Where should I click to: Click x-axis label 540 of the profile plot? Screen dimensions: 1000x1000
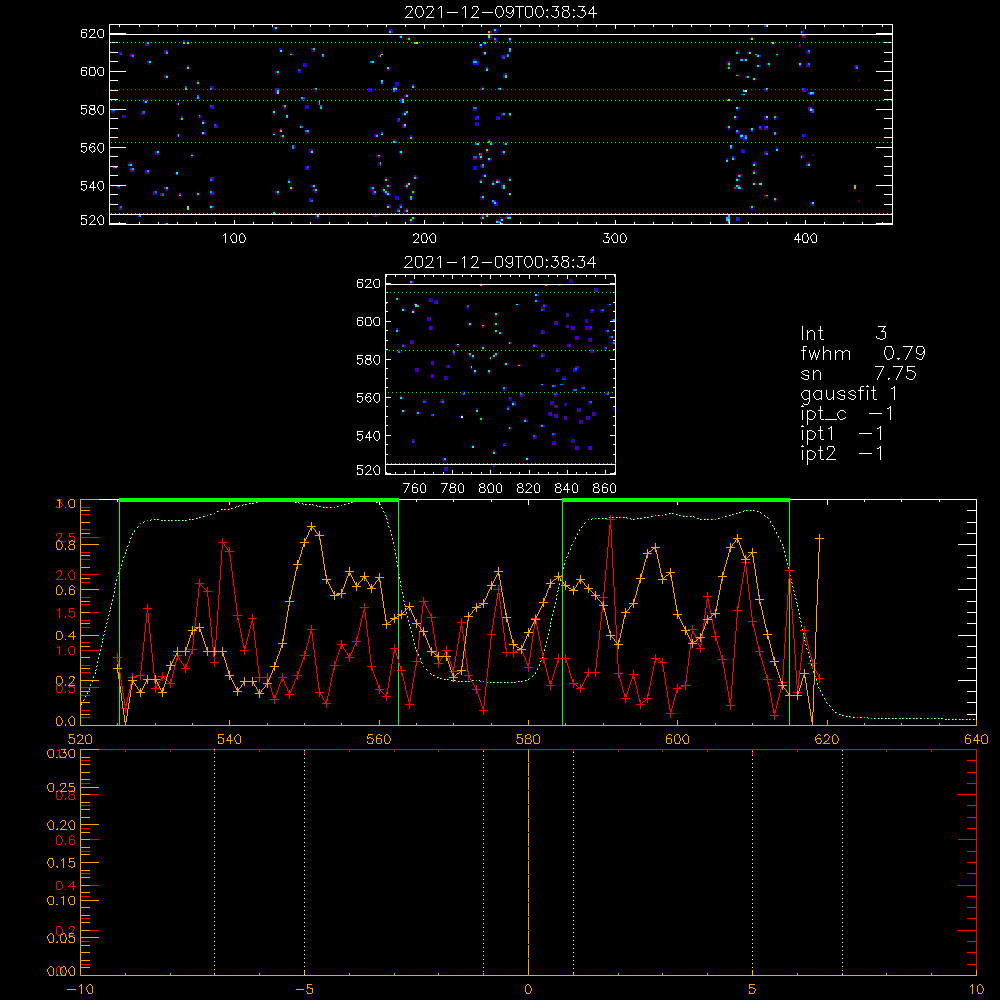(230, 739)
